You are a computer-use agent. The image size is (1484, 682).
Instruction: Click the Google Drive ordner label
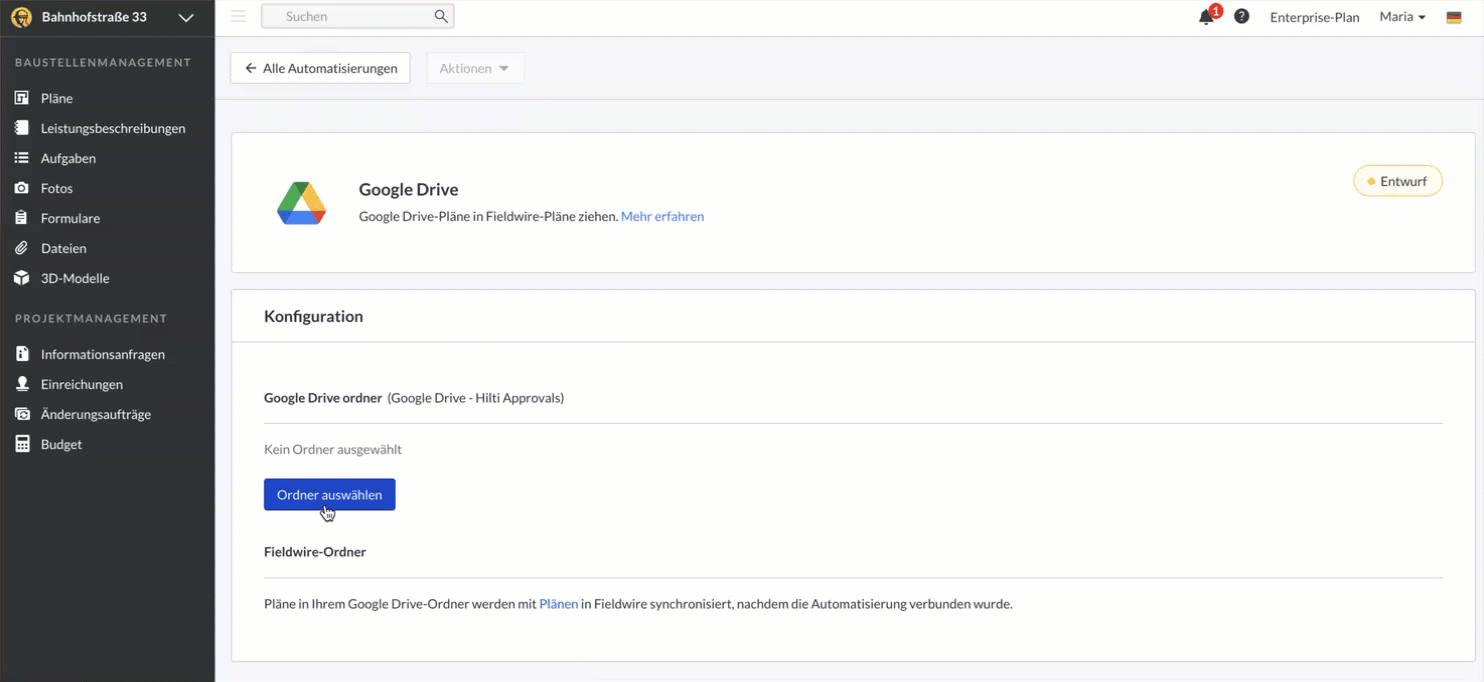(323, 398)
